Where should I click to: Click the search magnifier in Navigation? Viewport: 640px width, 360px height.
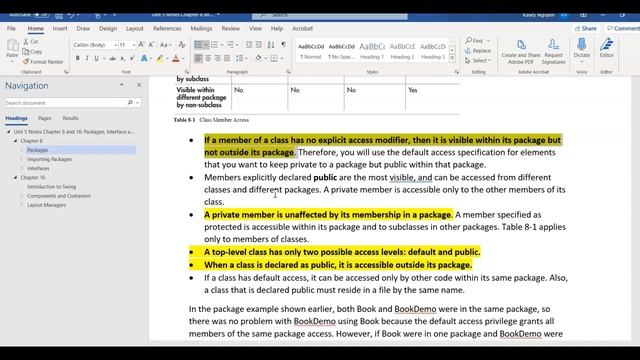130,102
